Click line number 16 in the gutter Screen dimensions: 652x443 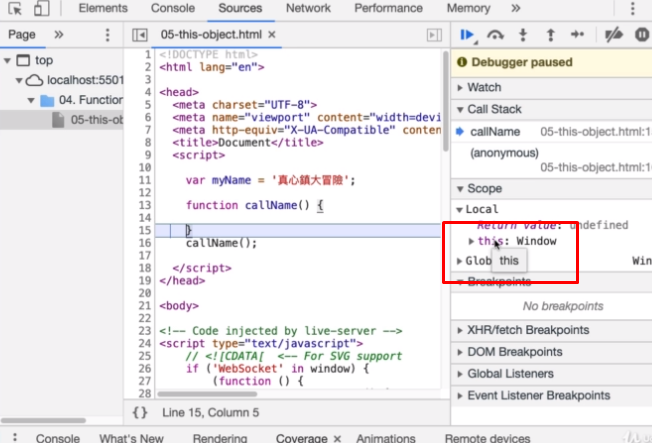tap(144, 243)
